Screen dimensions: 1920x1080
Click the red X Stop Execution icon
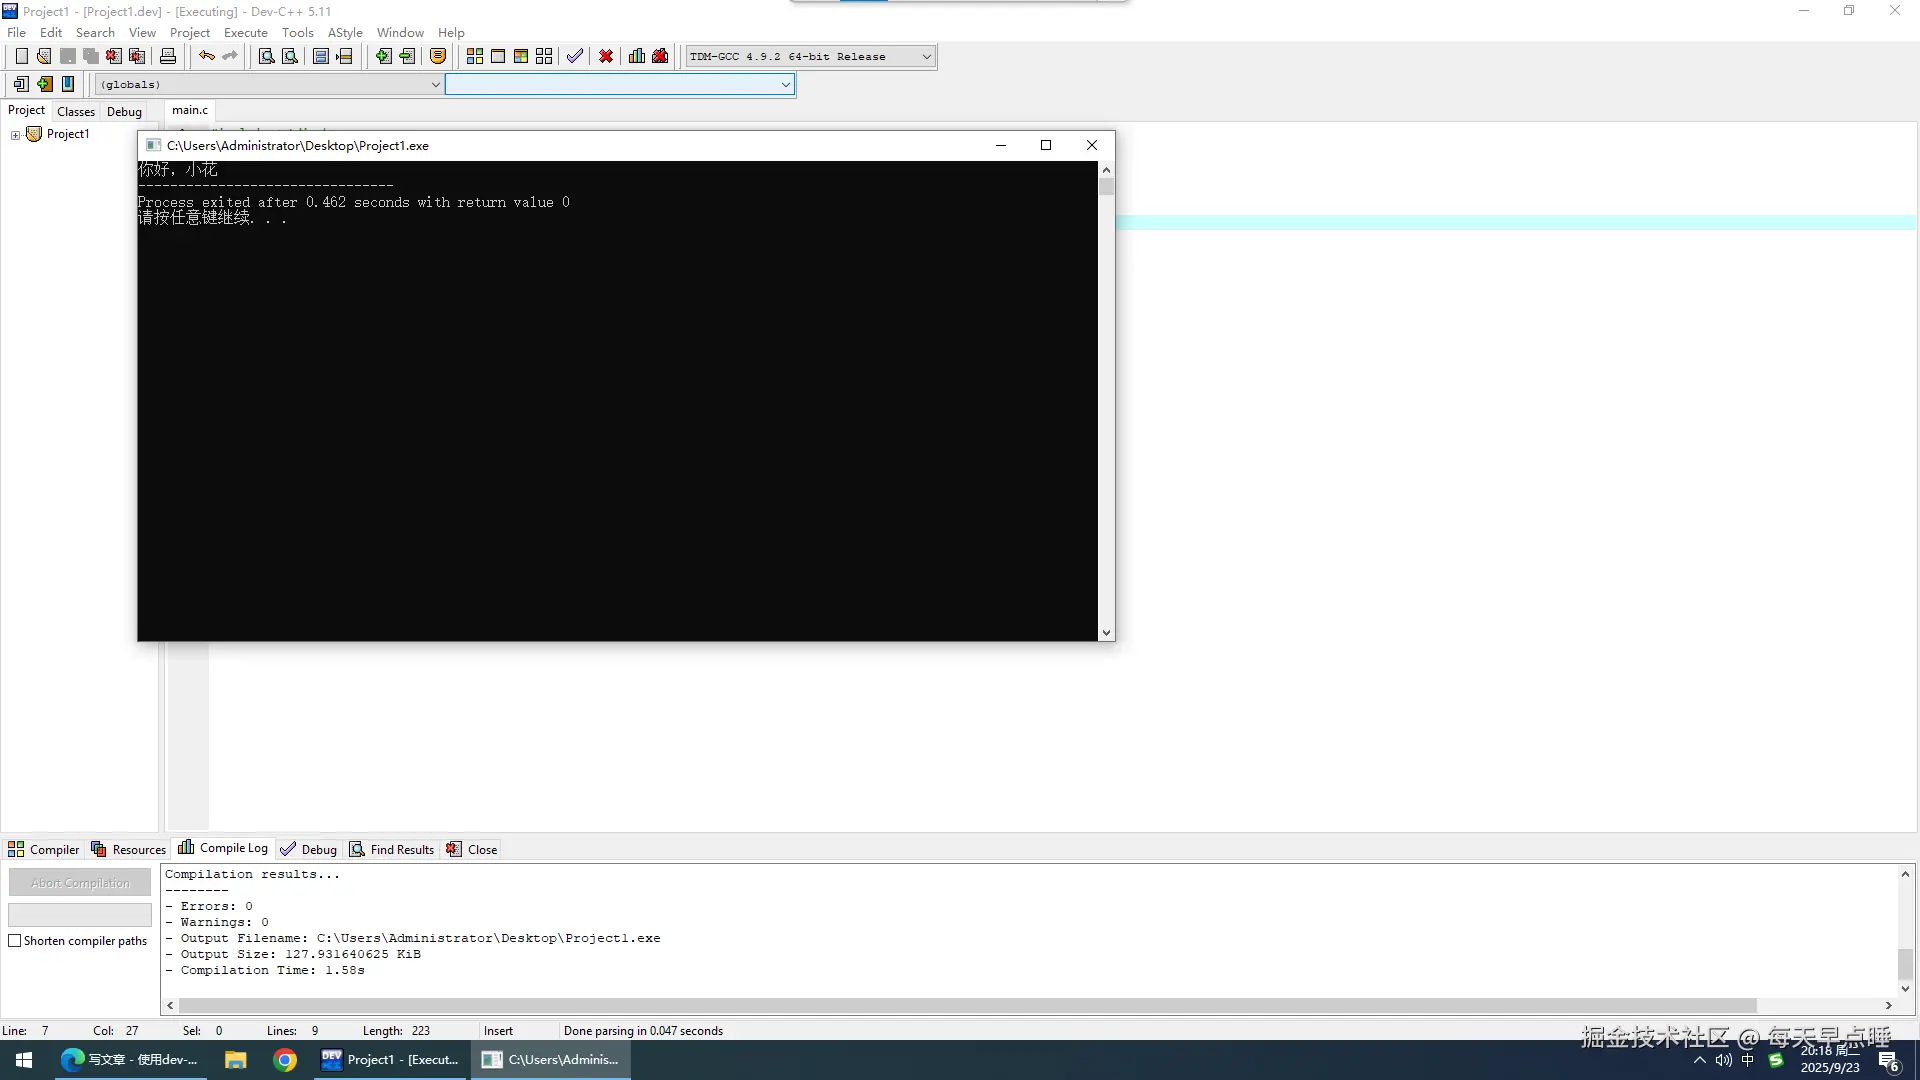[x=606, y=56]
